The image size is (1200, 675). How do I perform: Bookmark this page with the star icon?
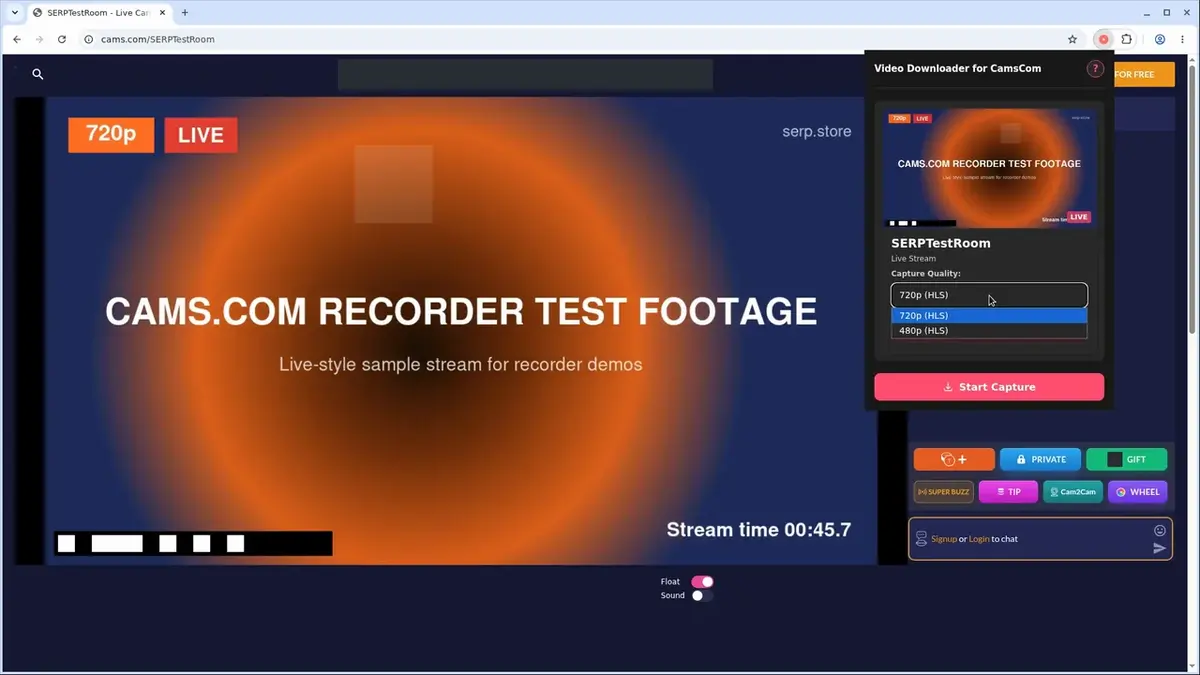1073,39
